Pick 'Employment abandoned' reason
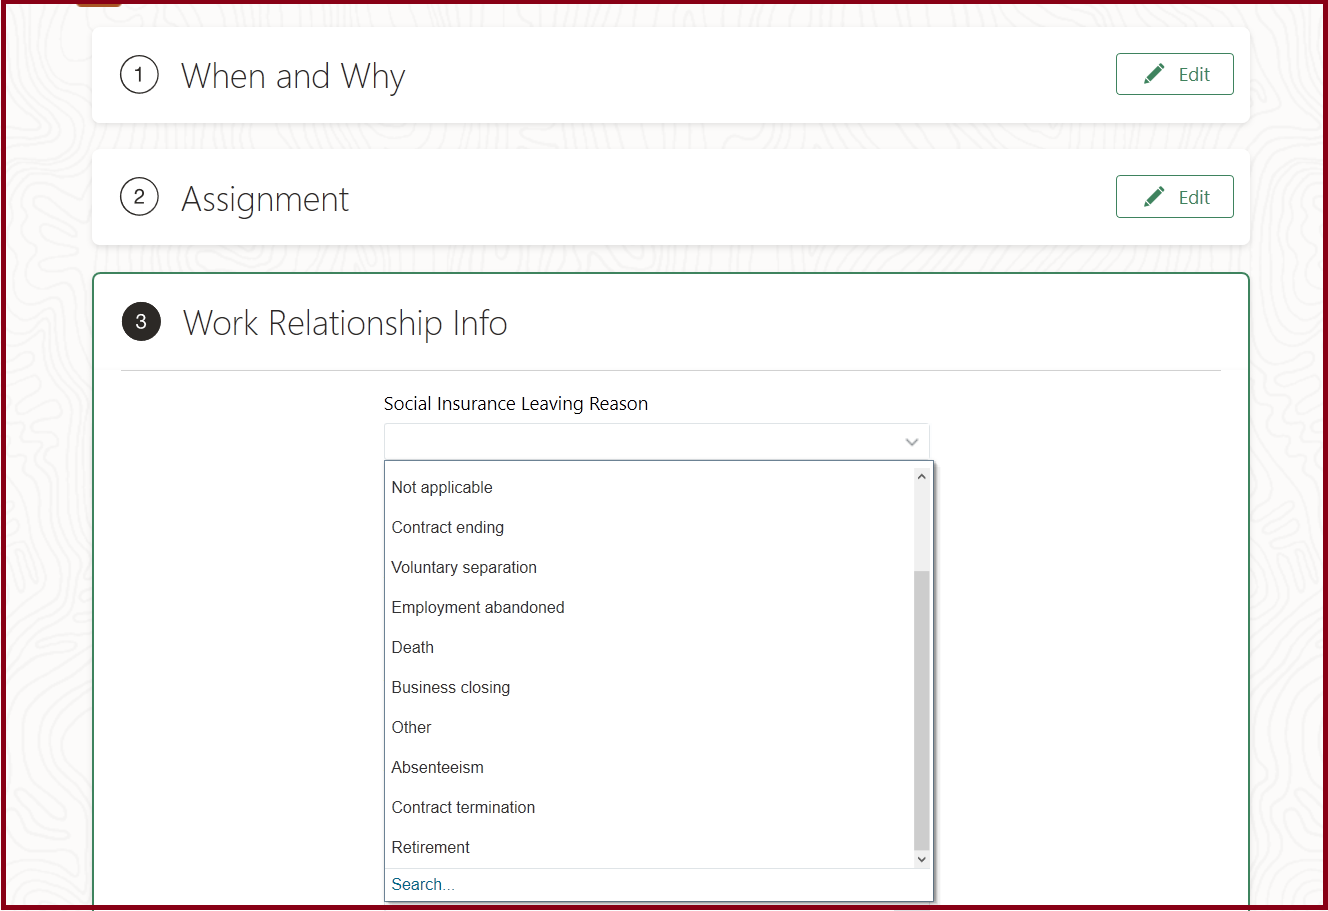The height and width of the screenshot is (911, 1328). pos(478,608)
